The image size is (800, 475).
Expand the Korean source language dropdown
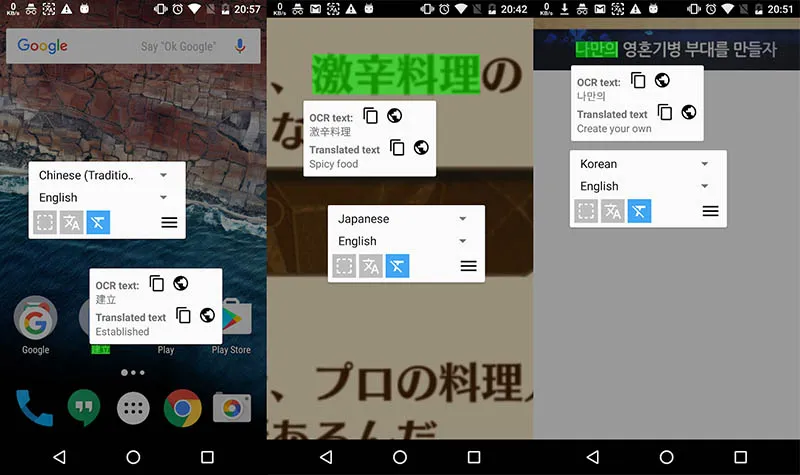(645, 164)
